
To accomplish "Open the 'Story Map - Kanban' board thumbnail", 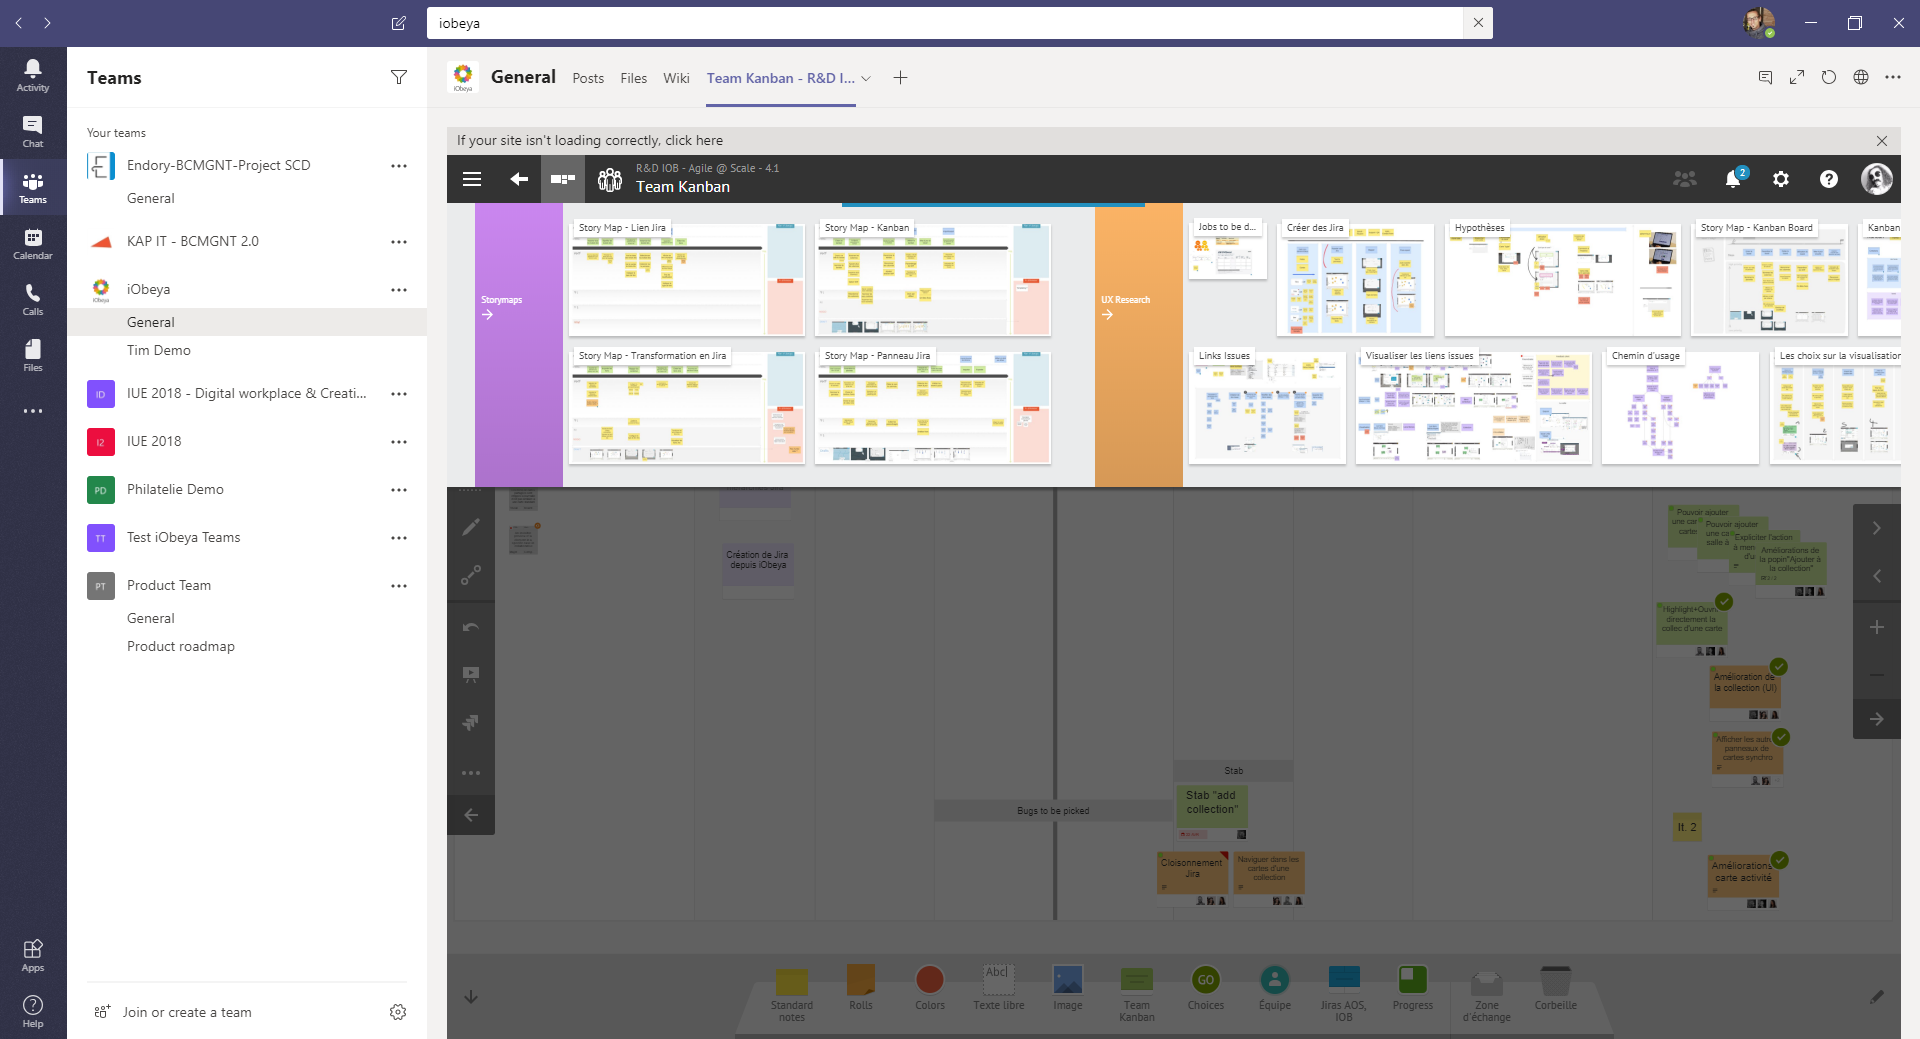I will 932,280.
